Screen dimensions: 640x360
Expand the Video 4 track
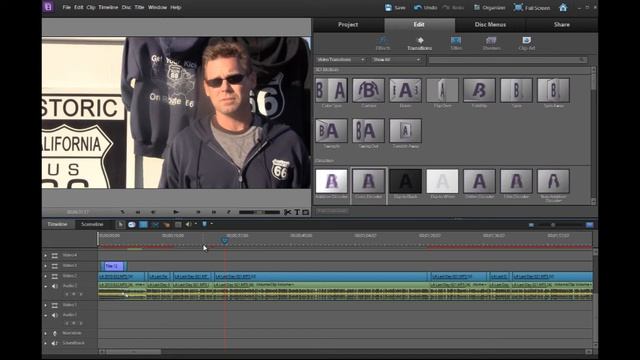pos(46,256)
